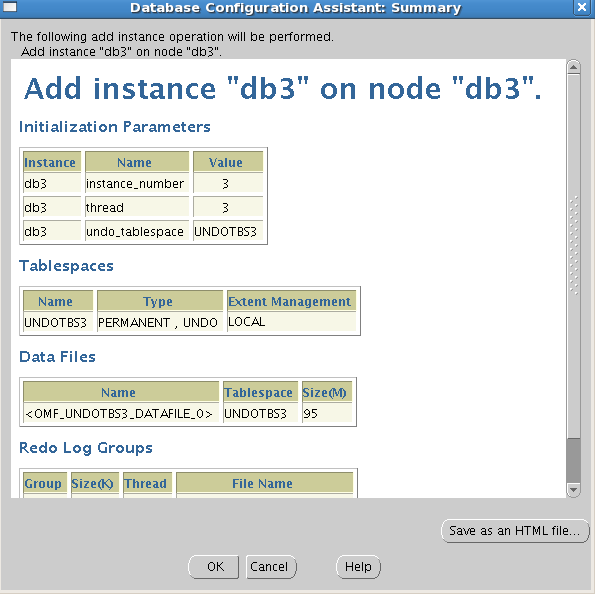Confirm the add instance operation with OK
Screen dimensions: 595x594
click(215, 567)
